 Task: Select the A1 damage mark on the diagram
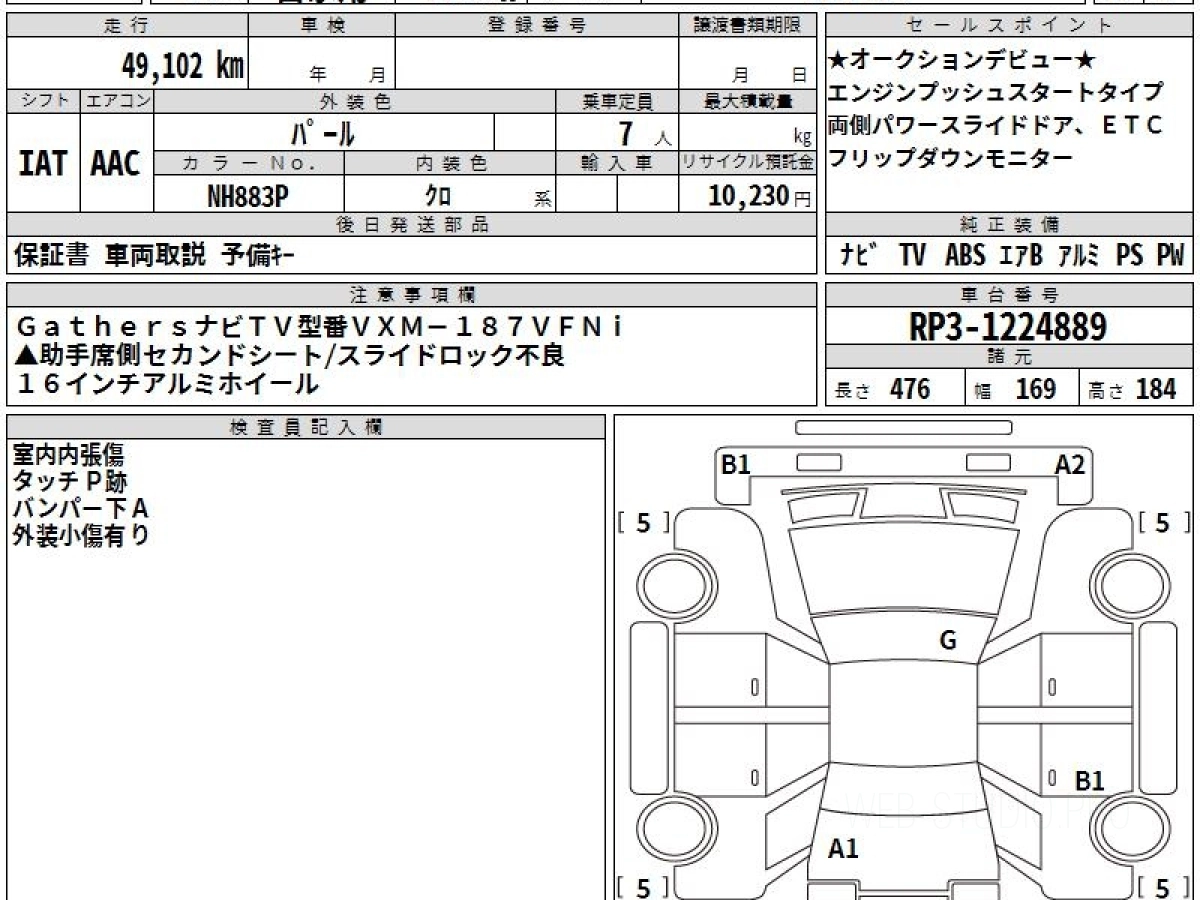point(844,849)
